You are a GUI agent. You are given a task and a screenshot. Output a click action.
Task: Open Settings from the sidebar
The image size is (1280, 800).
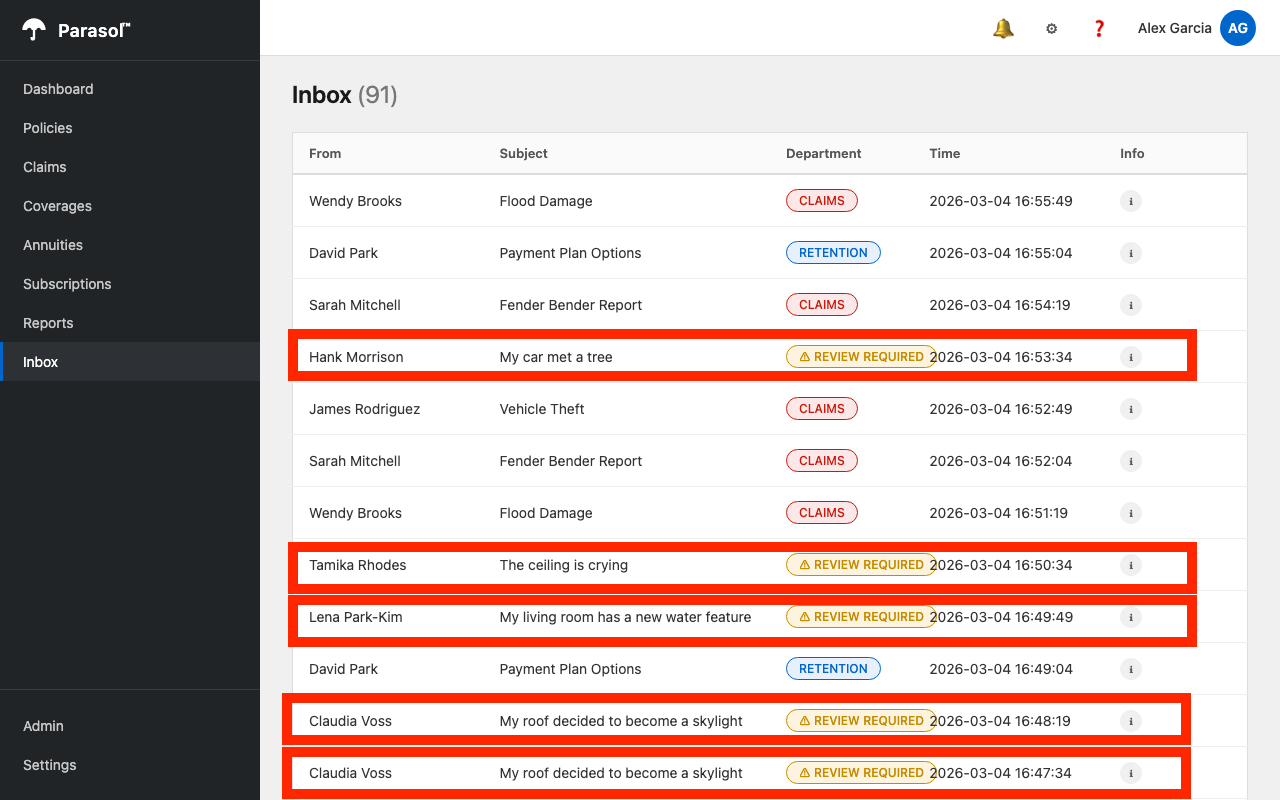(49, 765)
